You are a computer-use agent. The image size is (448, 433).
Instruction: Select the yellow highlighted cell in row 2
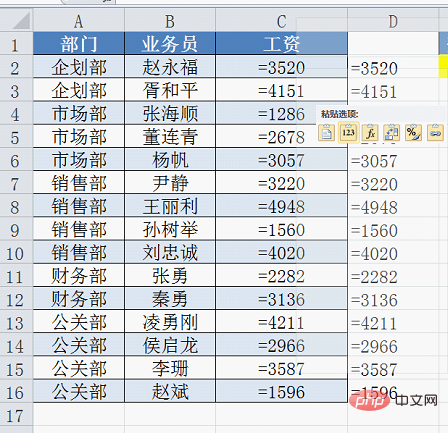[443, 67]
